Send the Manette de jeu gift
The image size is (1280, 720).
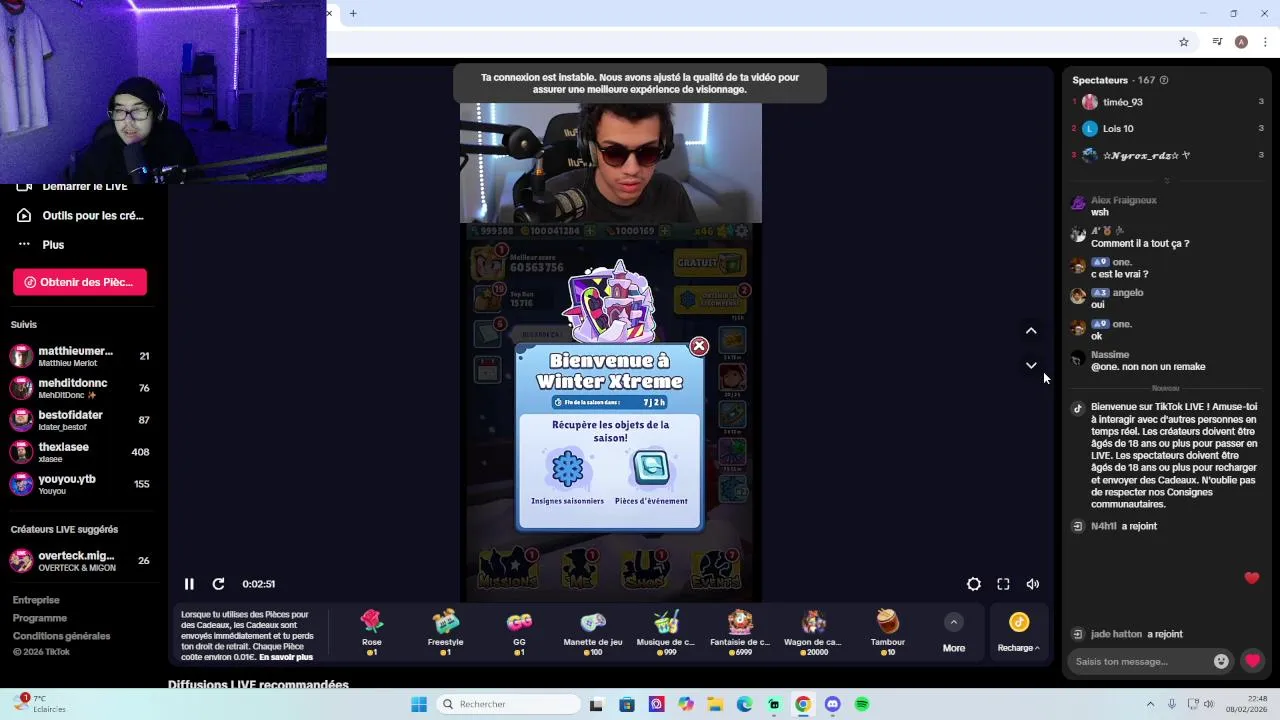coord(593,632)
